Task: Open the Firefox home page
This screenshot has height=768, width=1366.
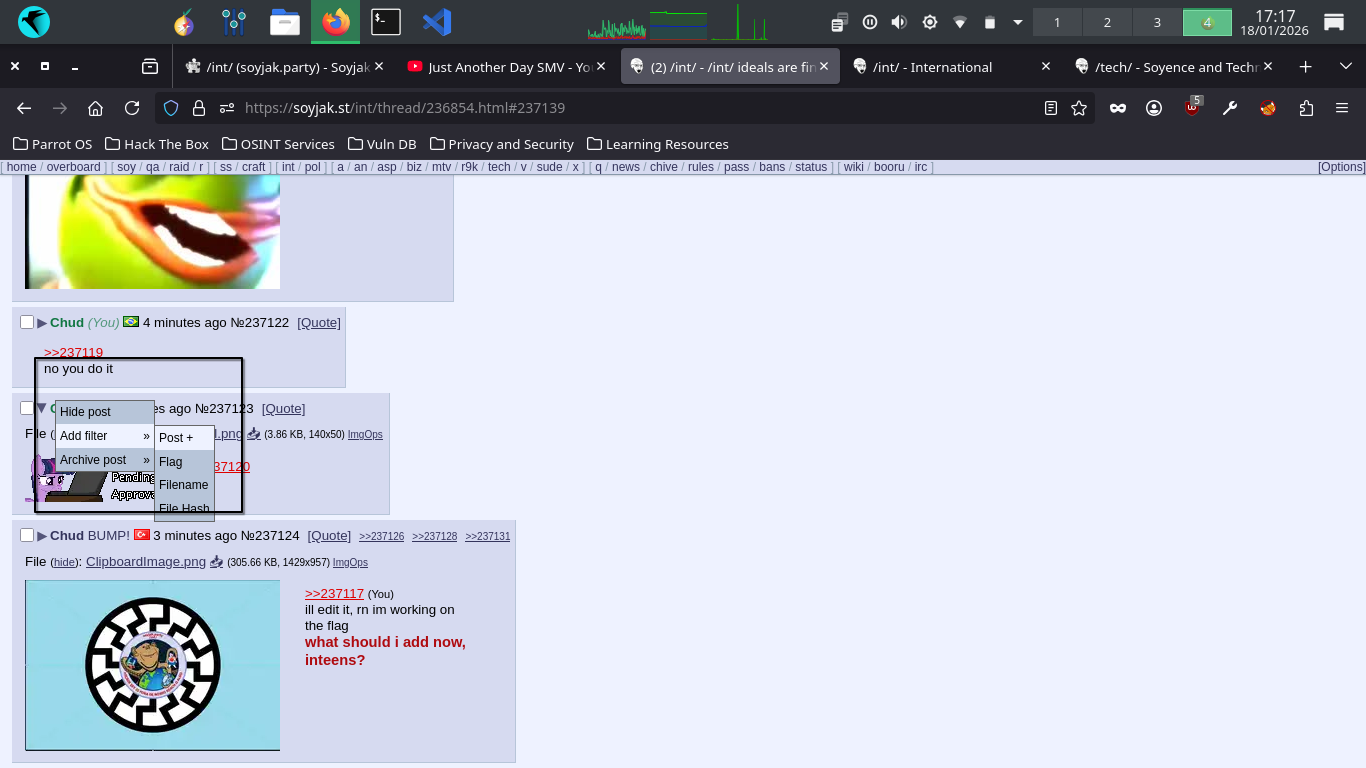Action: (96, 108)
